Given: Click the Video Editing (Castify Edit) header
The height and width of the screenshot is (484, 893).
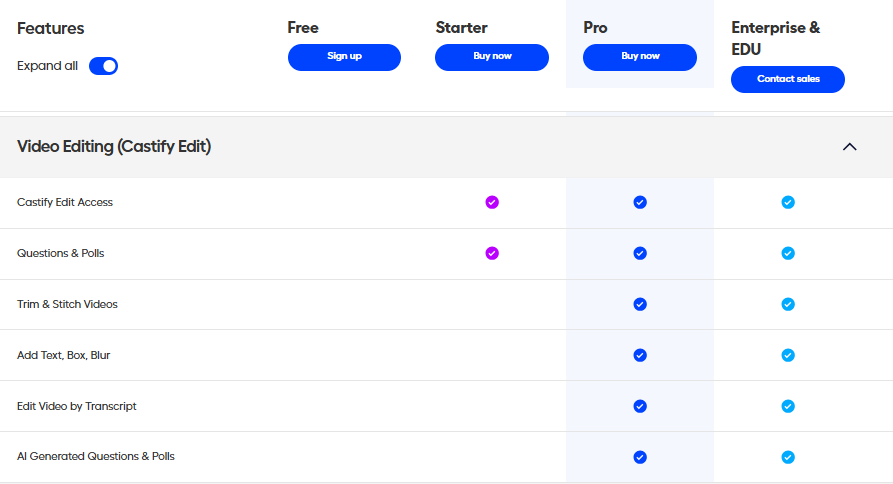Looking at the screenshot, I should pos(114,147).
